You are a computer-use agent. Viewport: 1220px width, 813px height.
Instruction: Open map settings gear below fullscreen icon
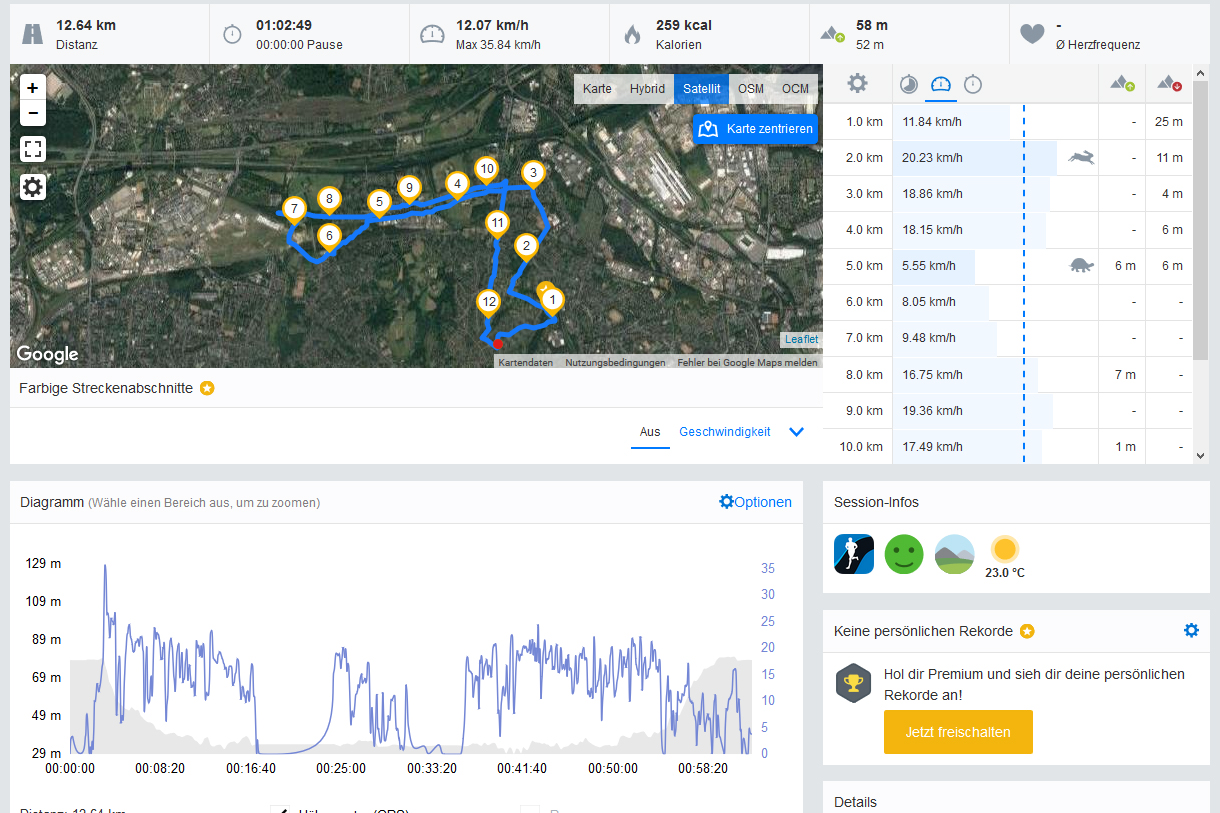[33, 187]
